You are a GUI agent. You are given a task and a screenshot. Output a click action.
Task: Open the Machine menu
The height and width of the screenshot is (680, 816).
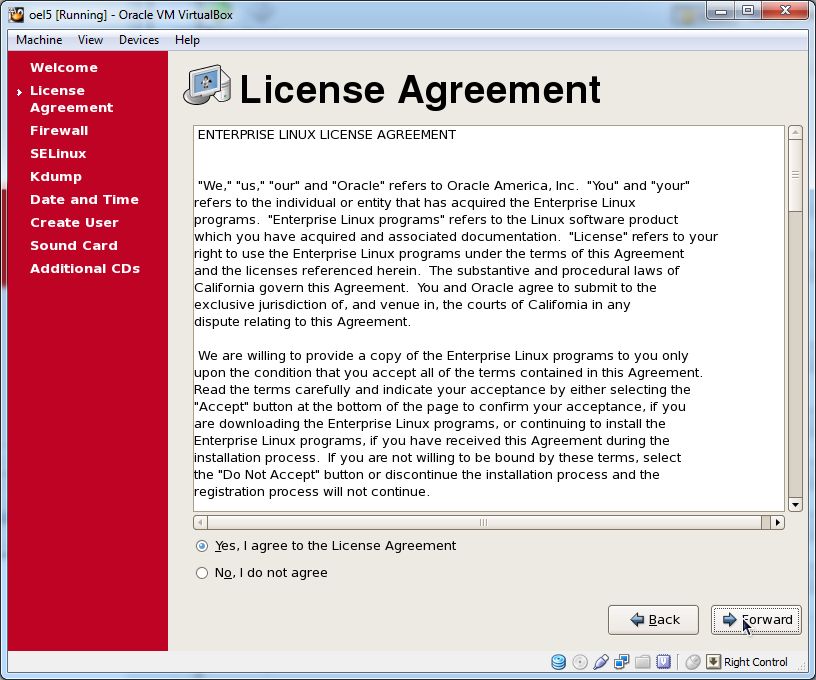tap(39, 40)
